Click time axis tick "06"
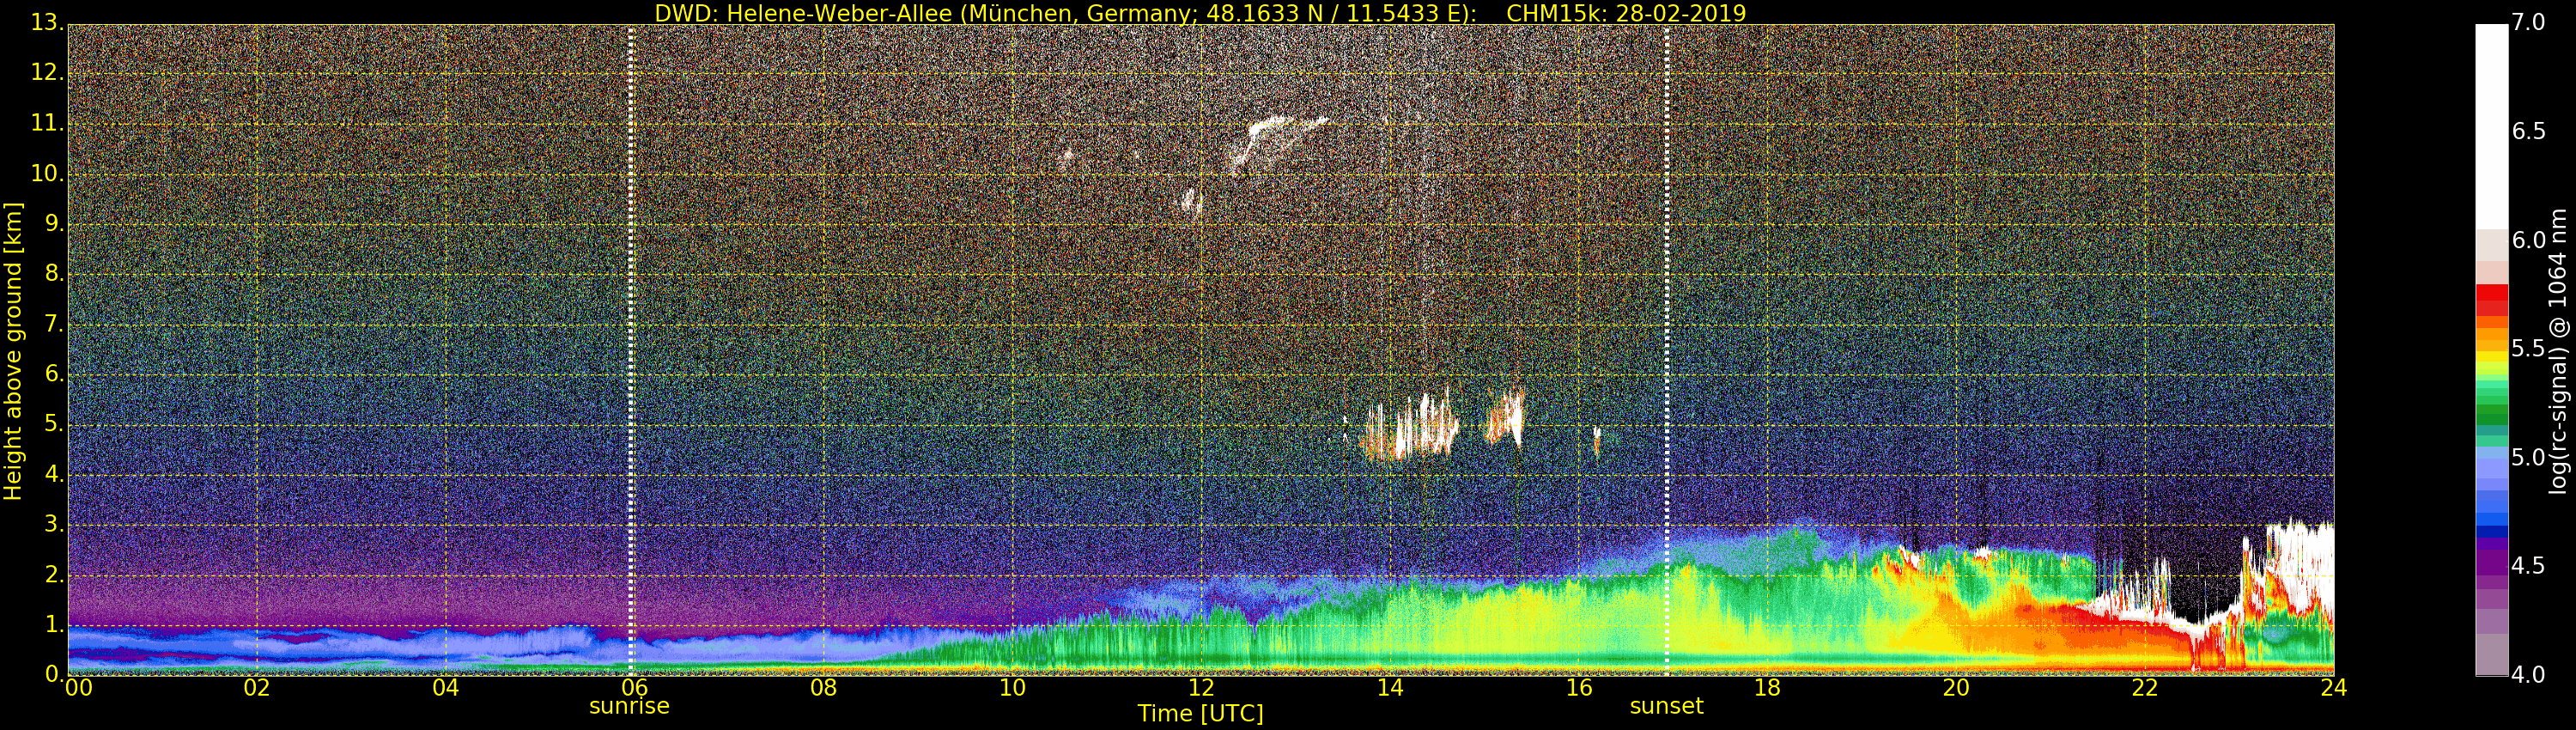Viewport: 2576px width, 730px height. pos(634,688)
